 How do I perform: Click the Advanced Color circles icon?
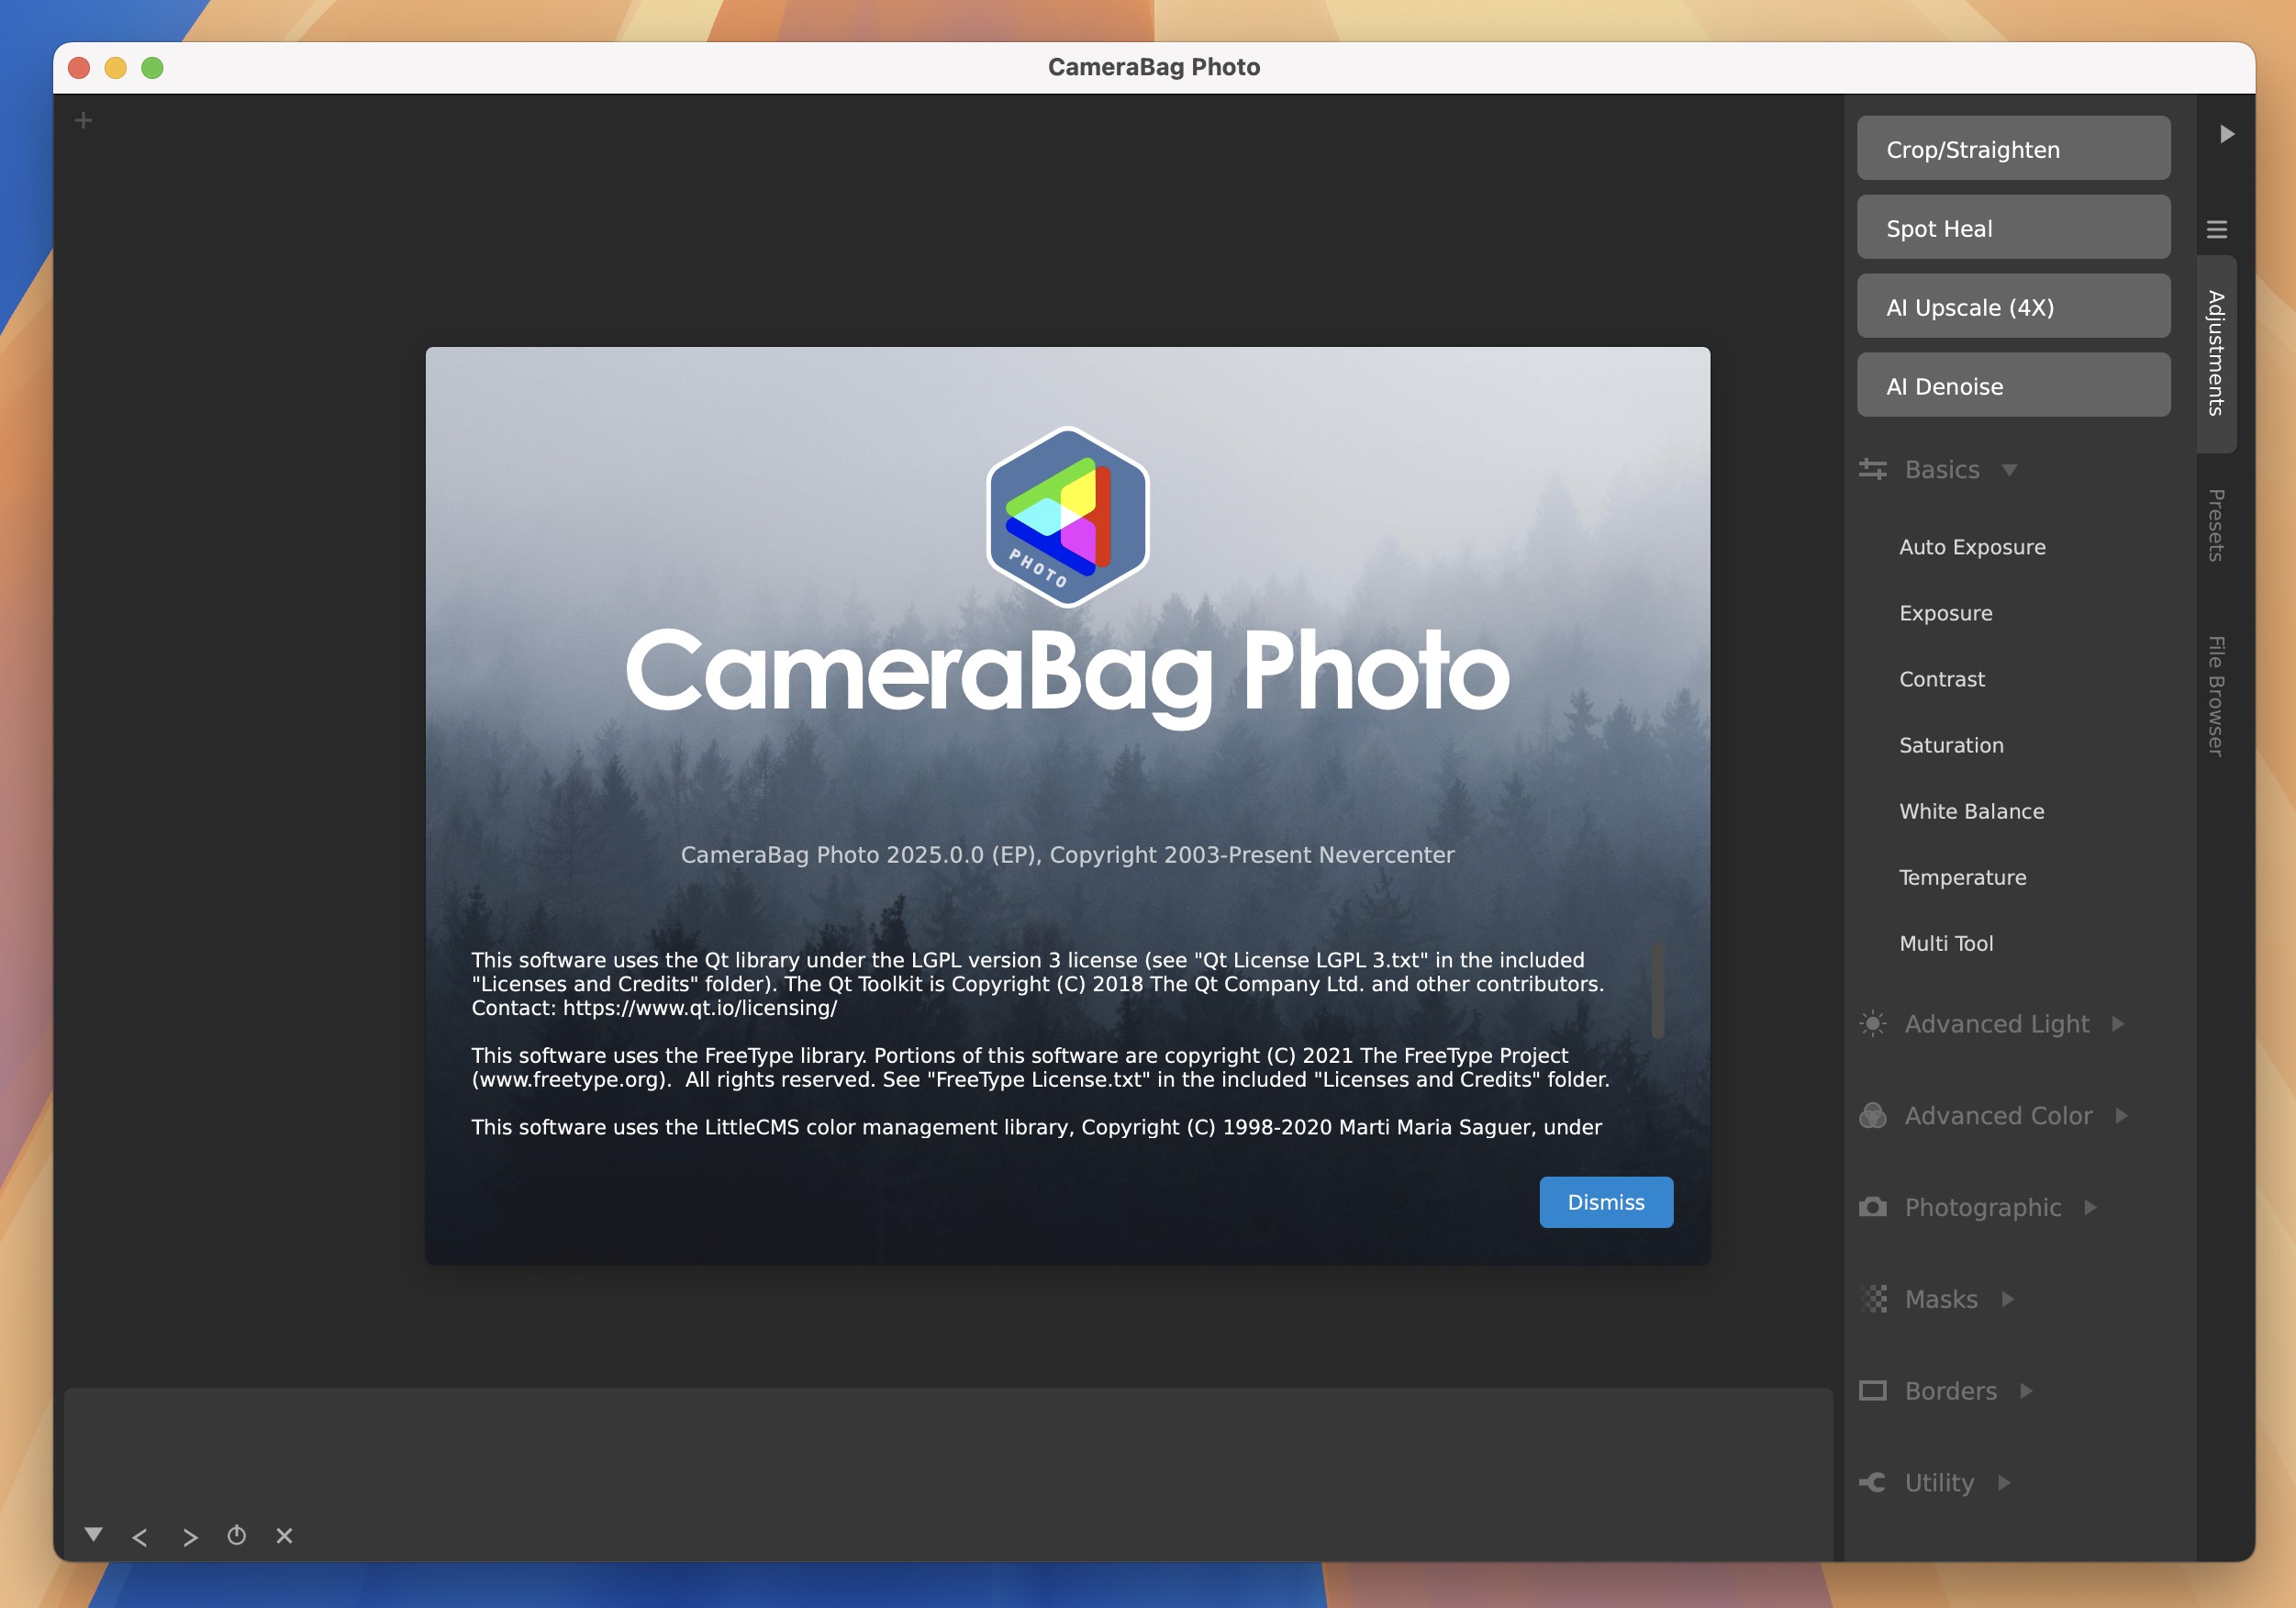pos(1872,1115)
